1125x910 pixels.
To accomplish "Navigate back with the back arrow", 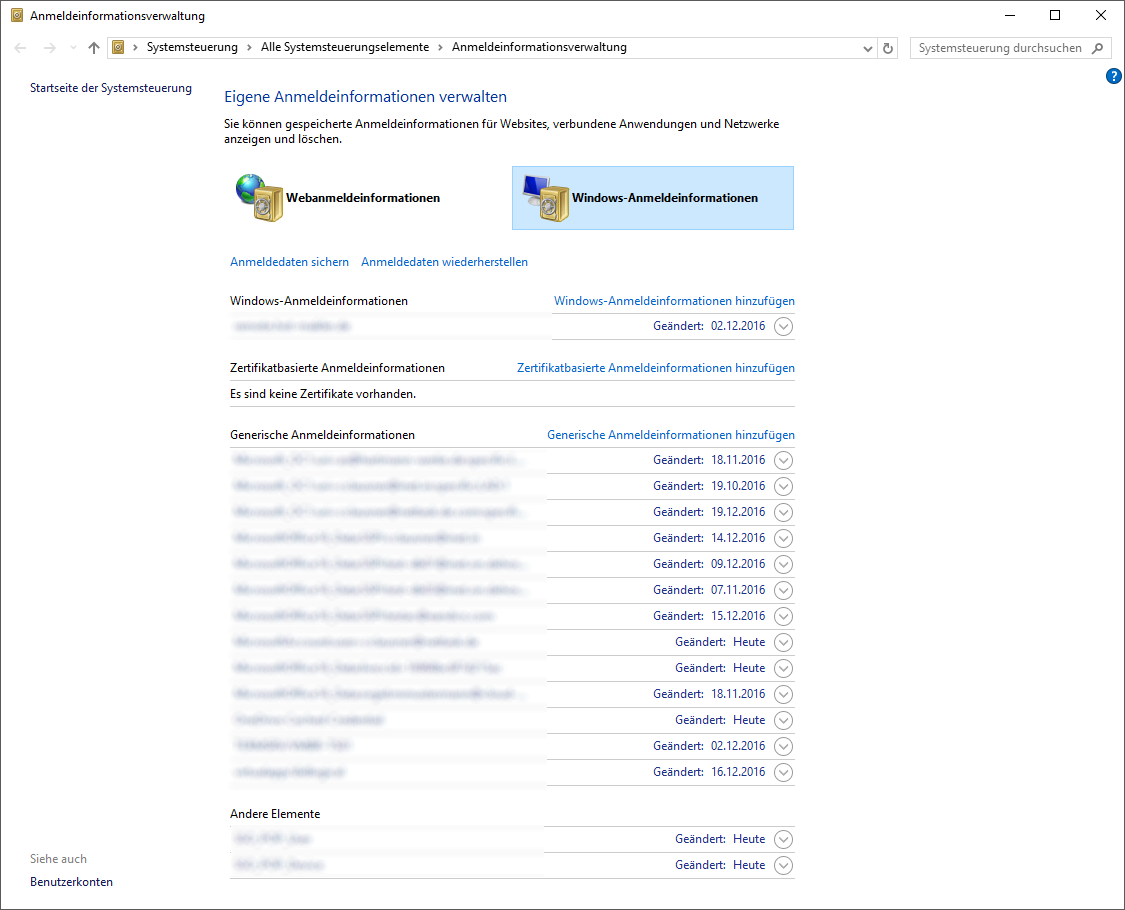I will [20, 48].
